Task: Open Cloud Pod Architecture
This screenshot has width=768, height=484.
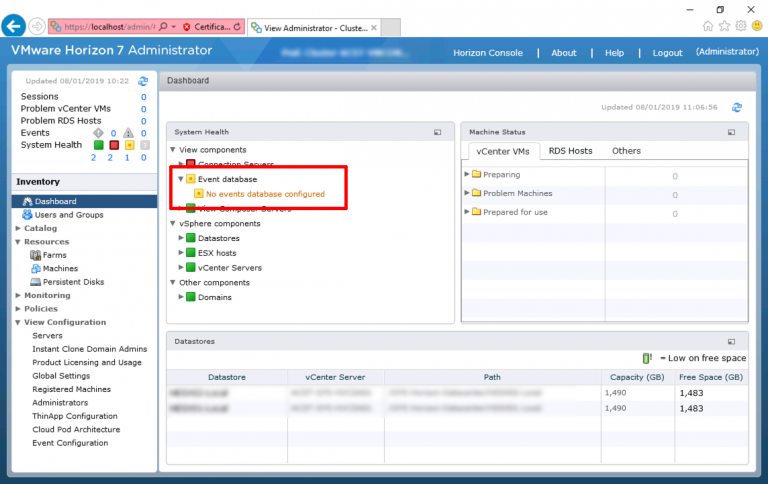Action: click(76, 429)
